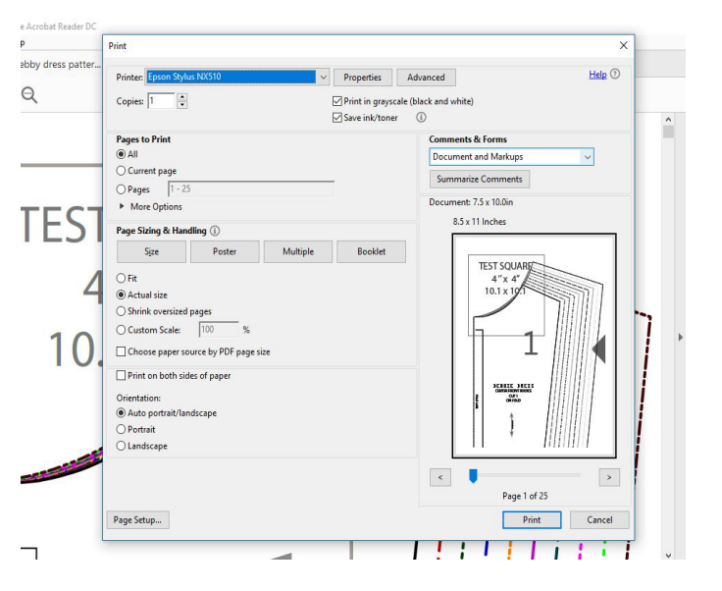722x591 pixels.
Task: Select the Fit radio option
Action: coord(122,278)
